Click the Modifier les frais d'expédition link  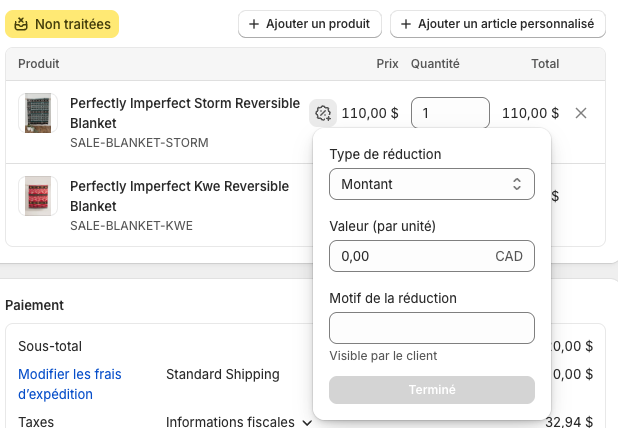coord(69,384)
